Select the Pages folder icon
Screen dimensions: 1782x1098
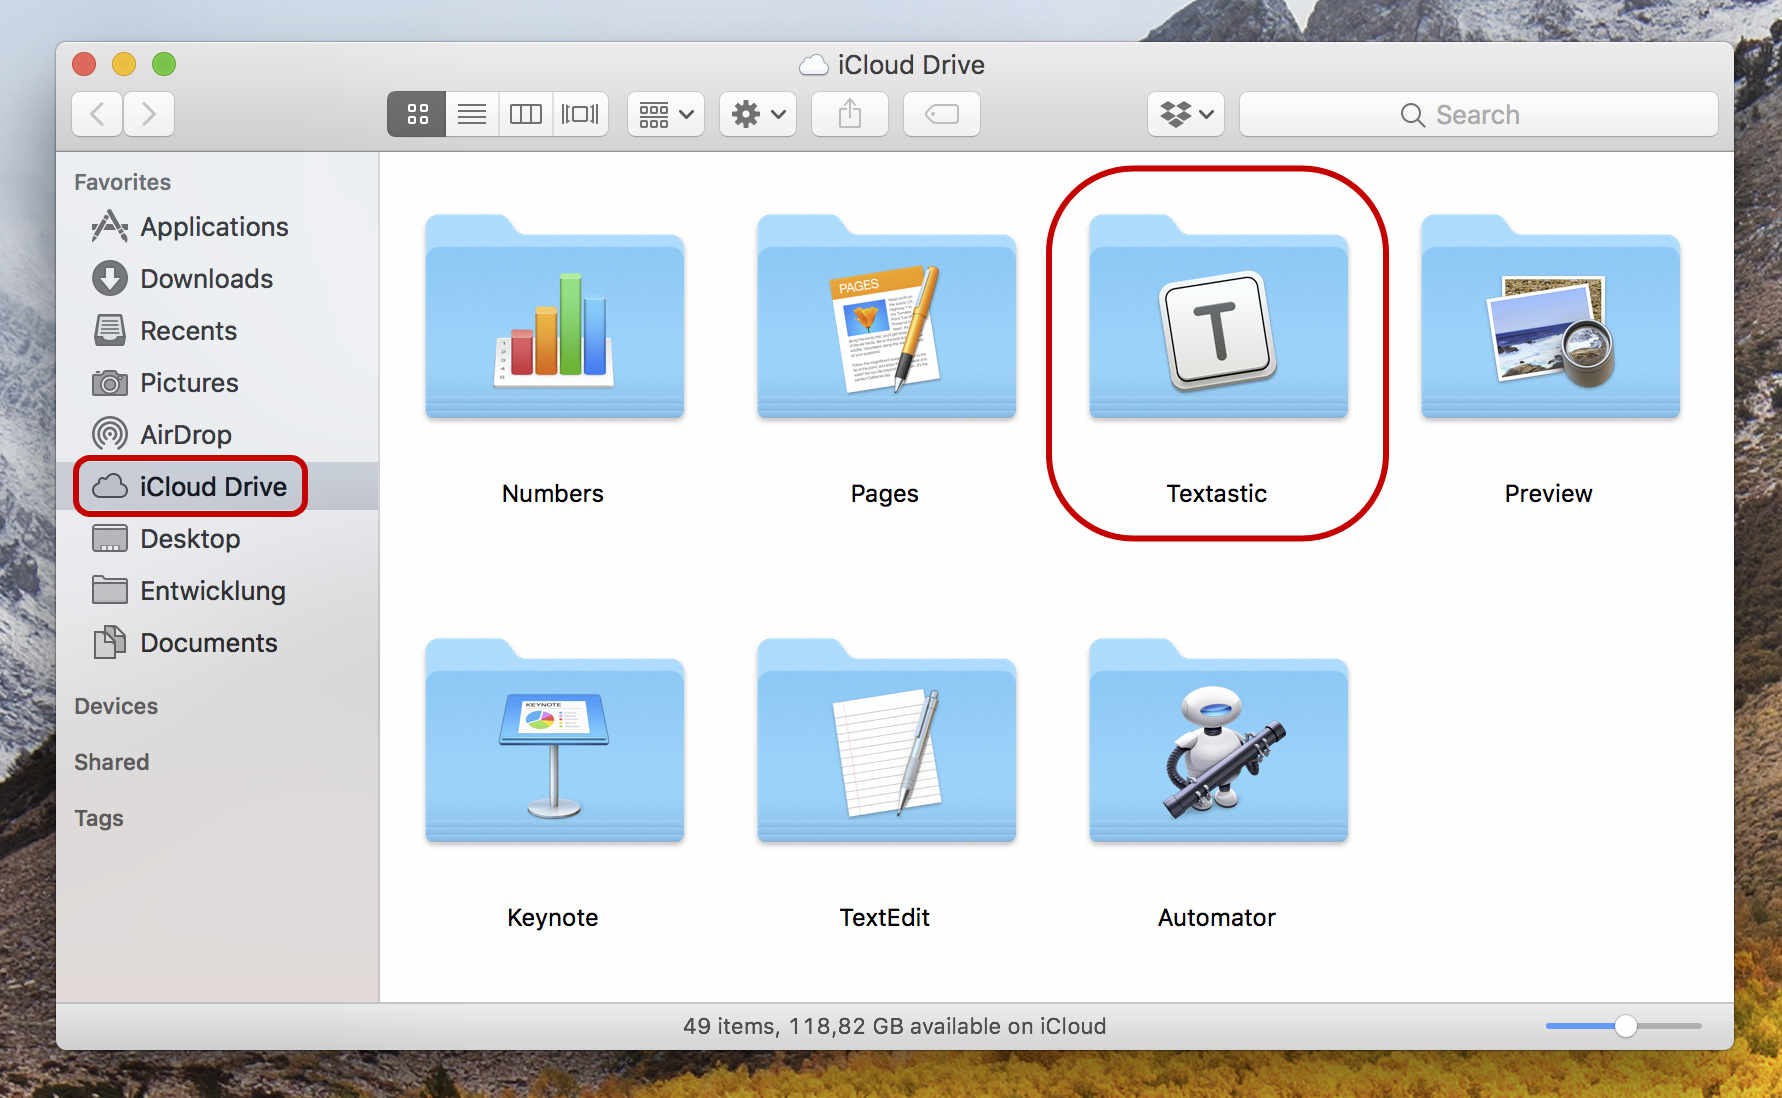(x=886, y=316)
